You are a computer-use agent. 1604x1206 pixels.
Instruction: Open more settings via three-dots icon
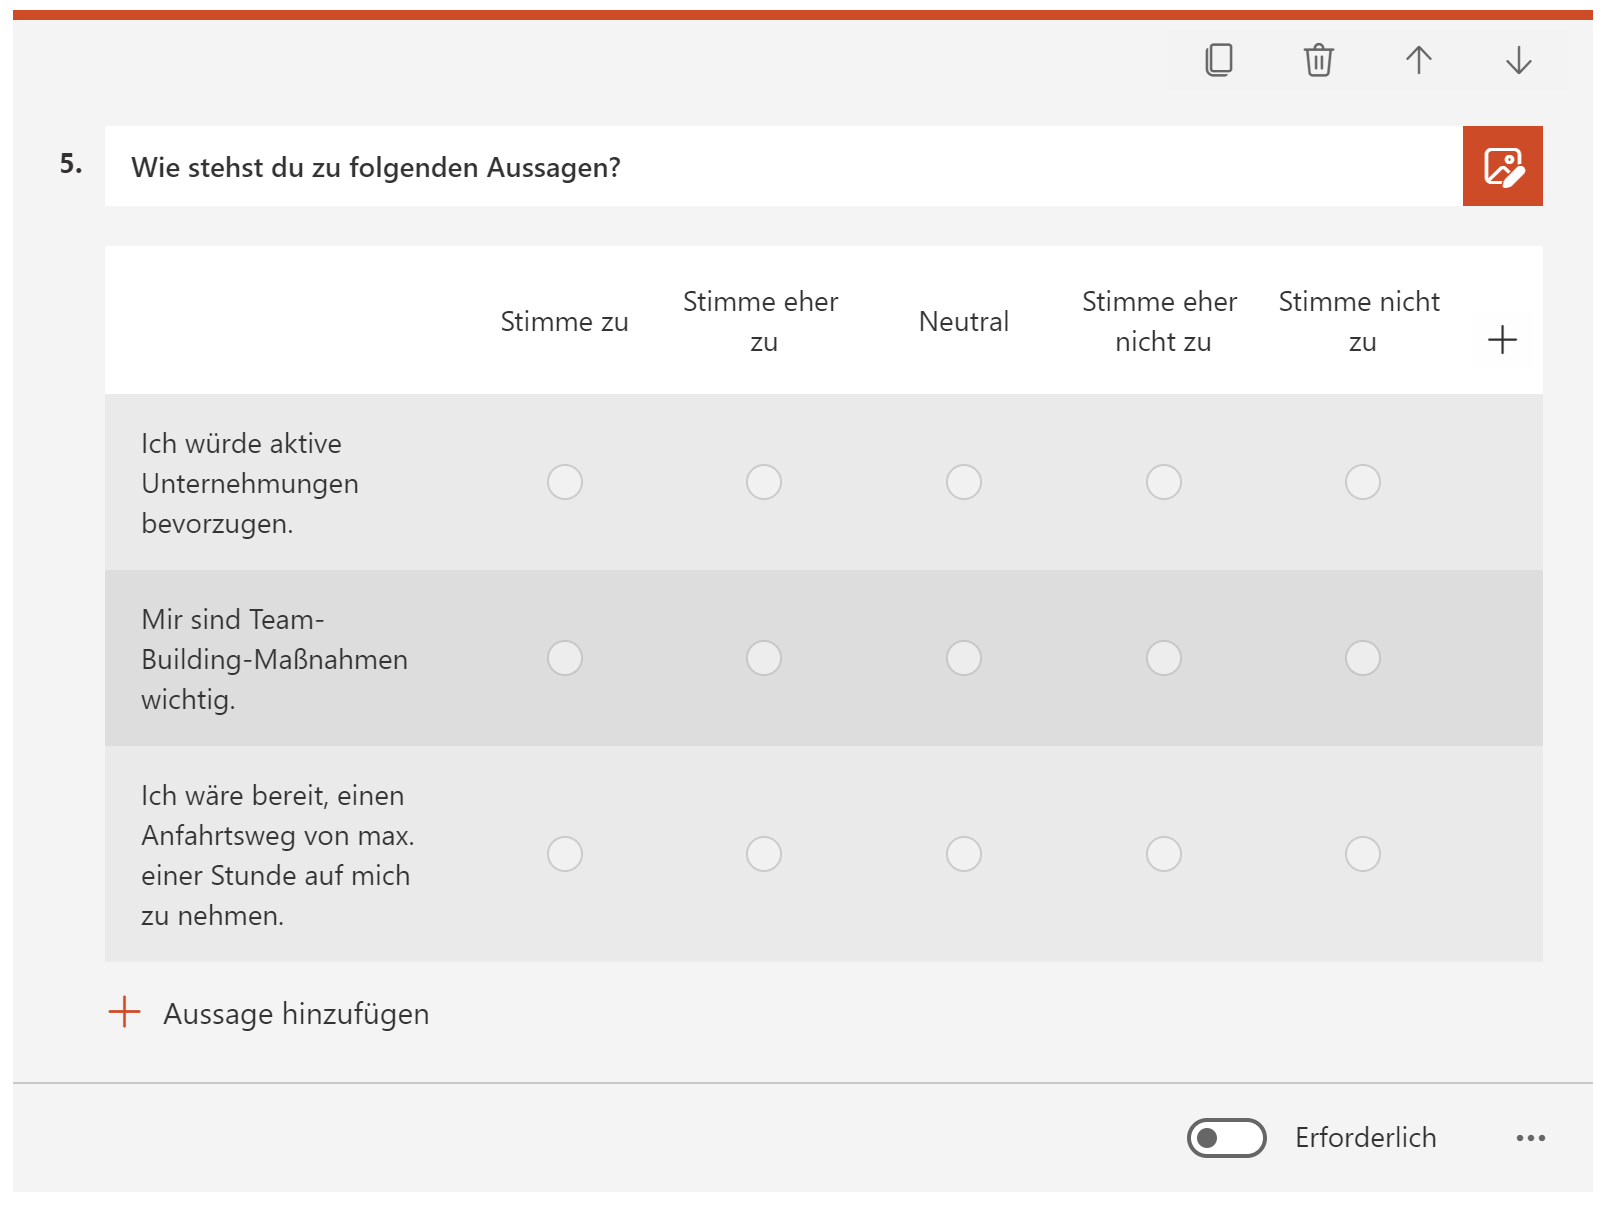pyautogui.click(x=1530, y=1138)
